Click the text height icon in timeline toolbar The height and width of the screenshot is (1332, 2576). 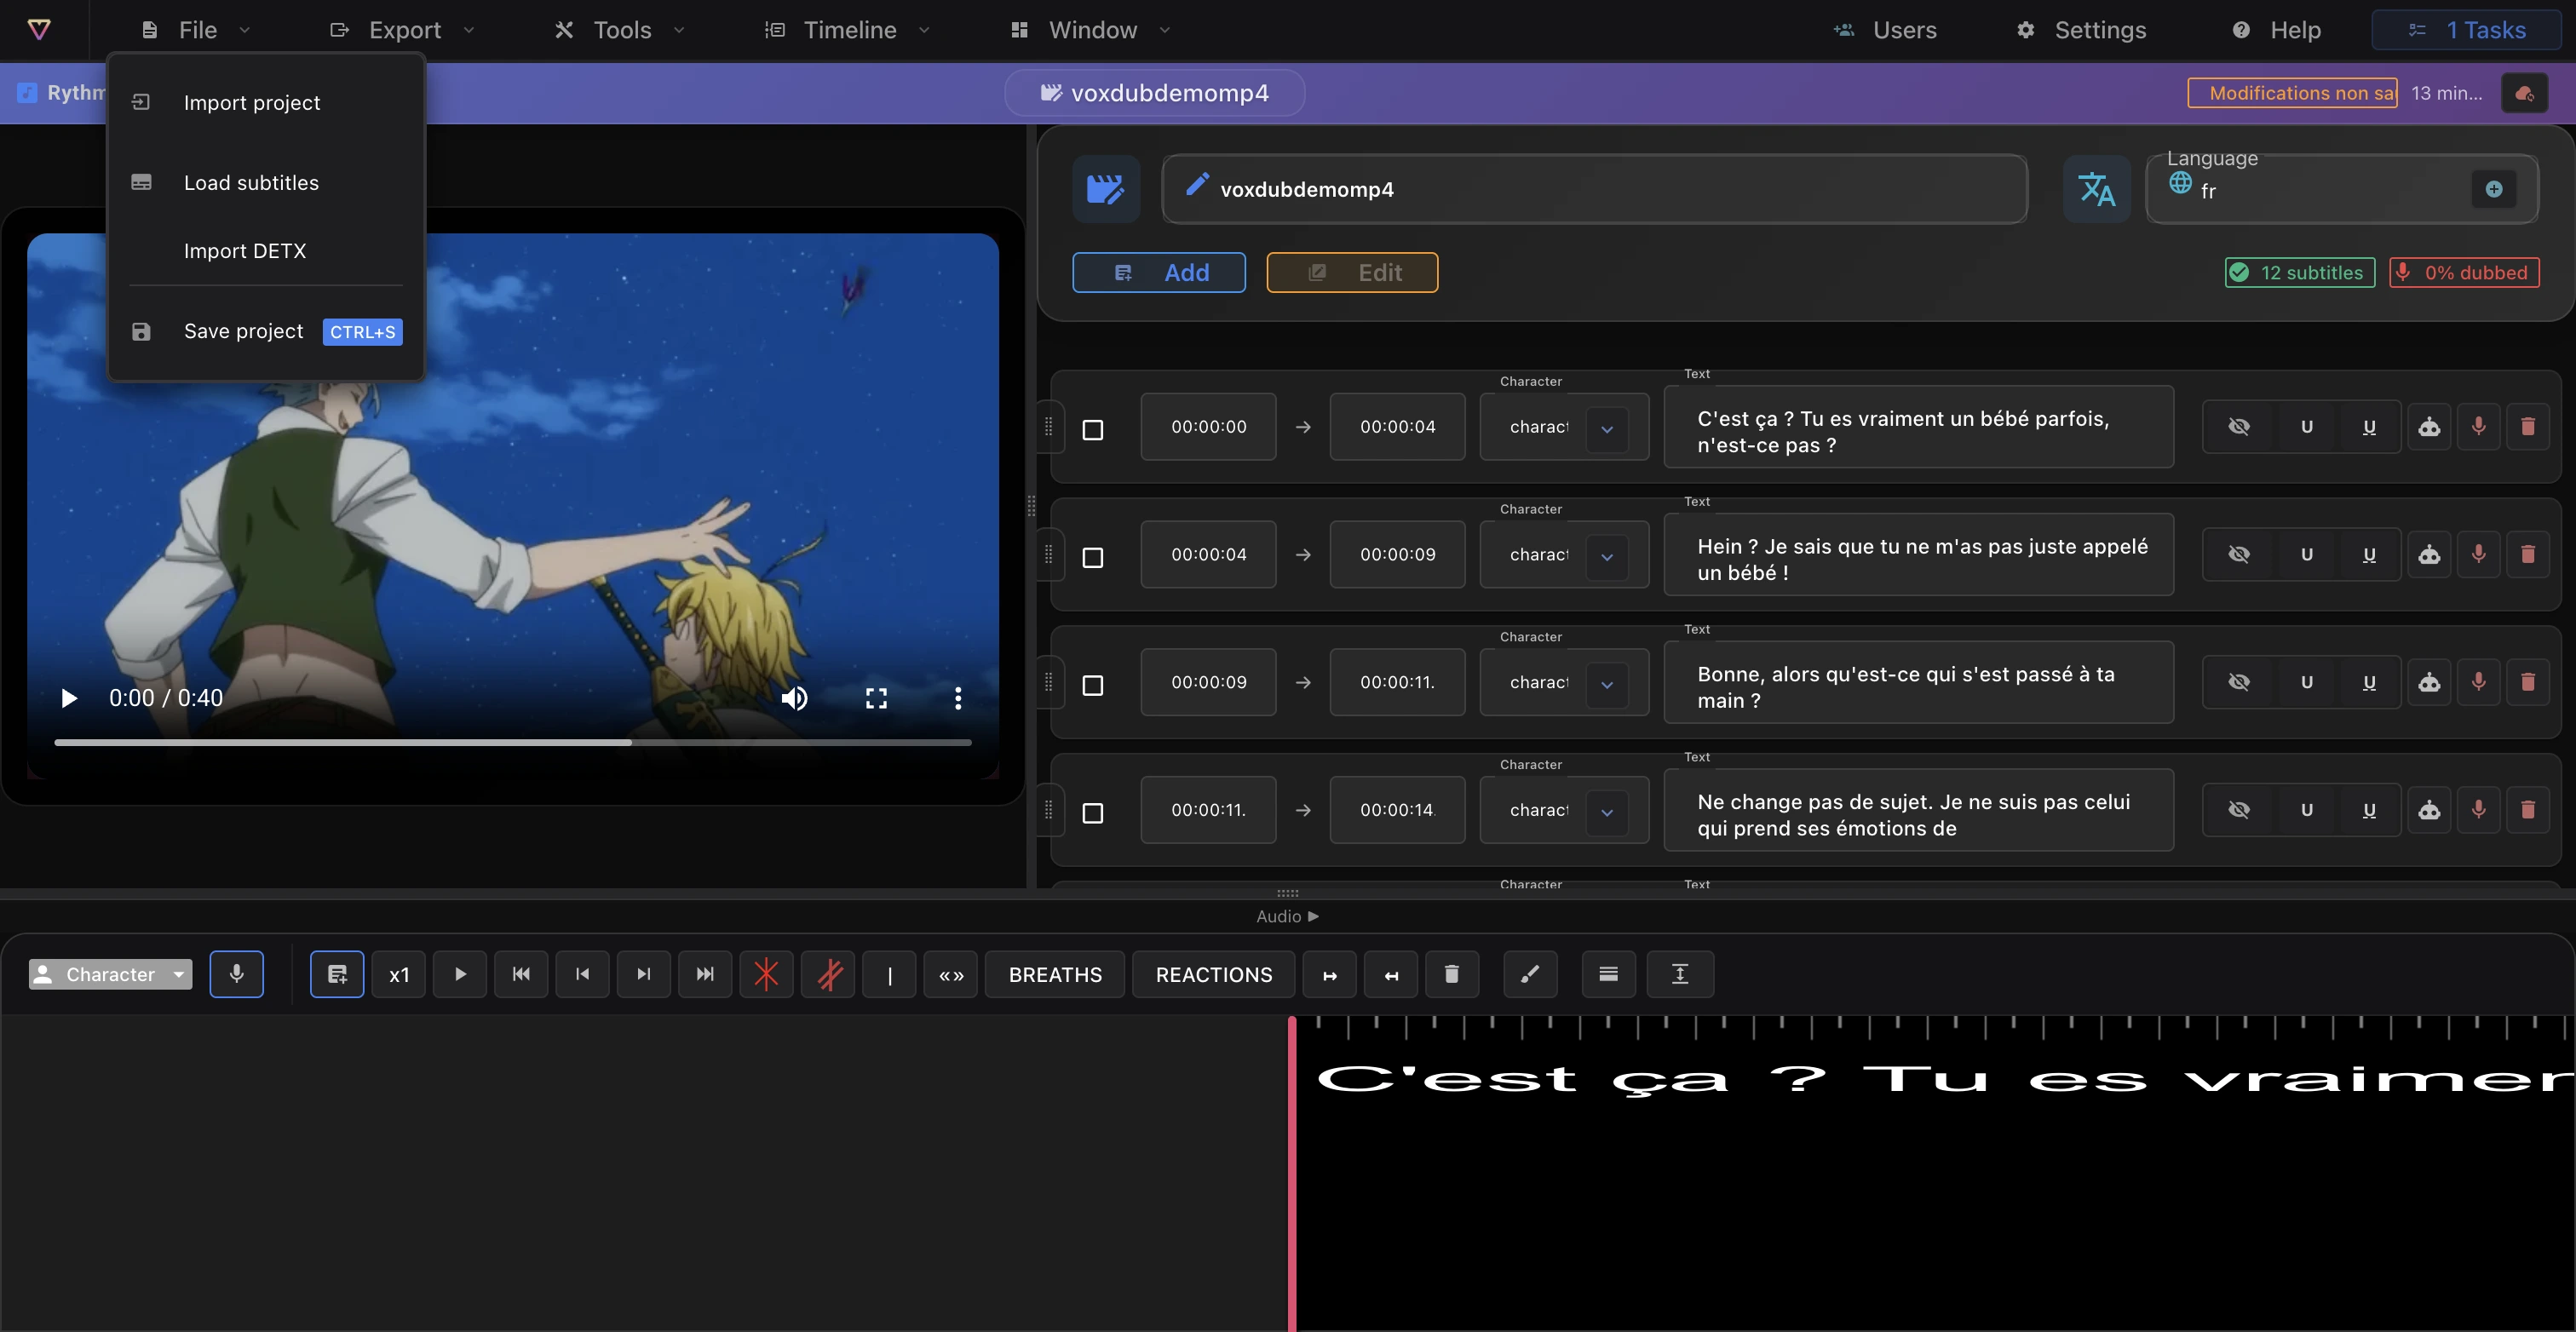tap(1680, 974)
